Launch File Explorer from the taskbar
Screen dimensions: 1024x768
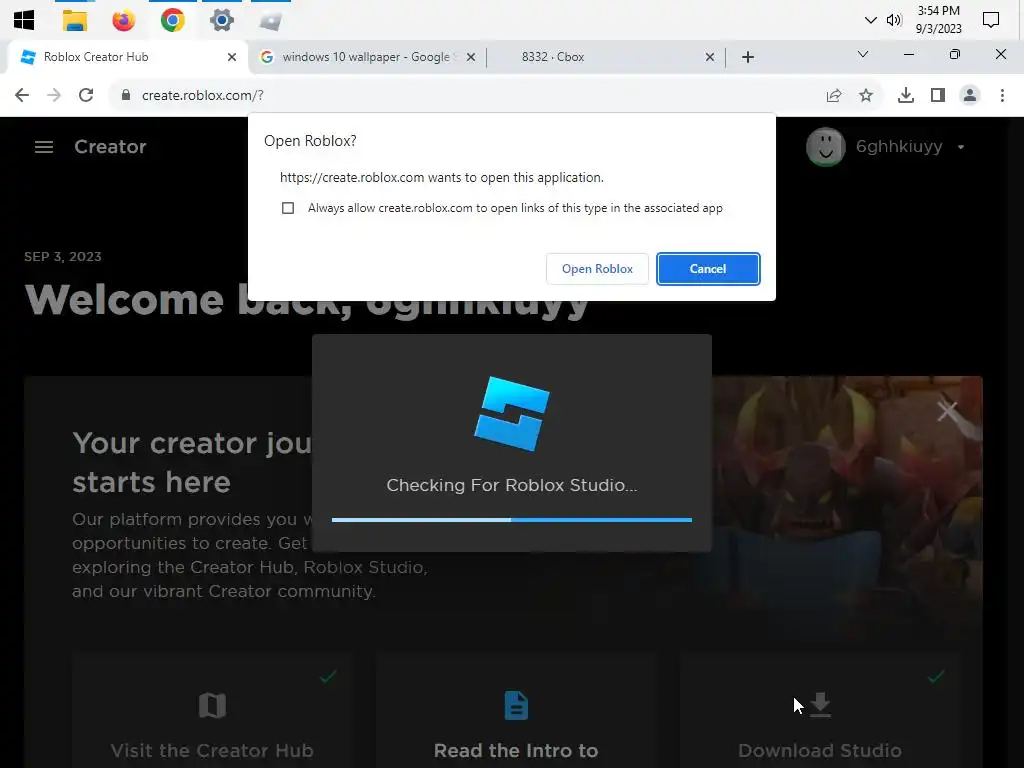(74, 20)
